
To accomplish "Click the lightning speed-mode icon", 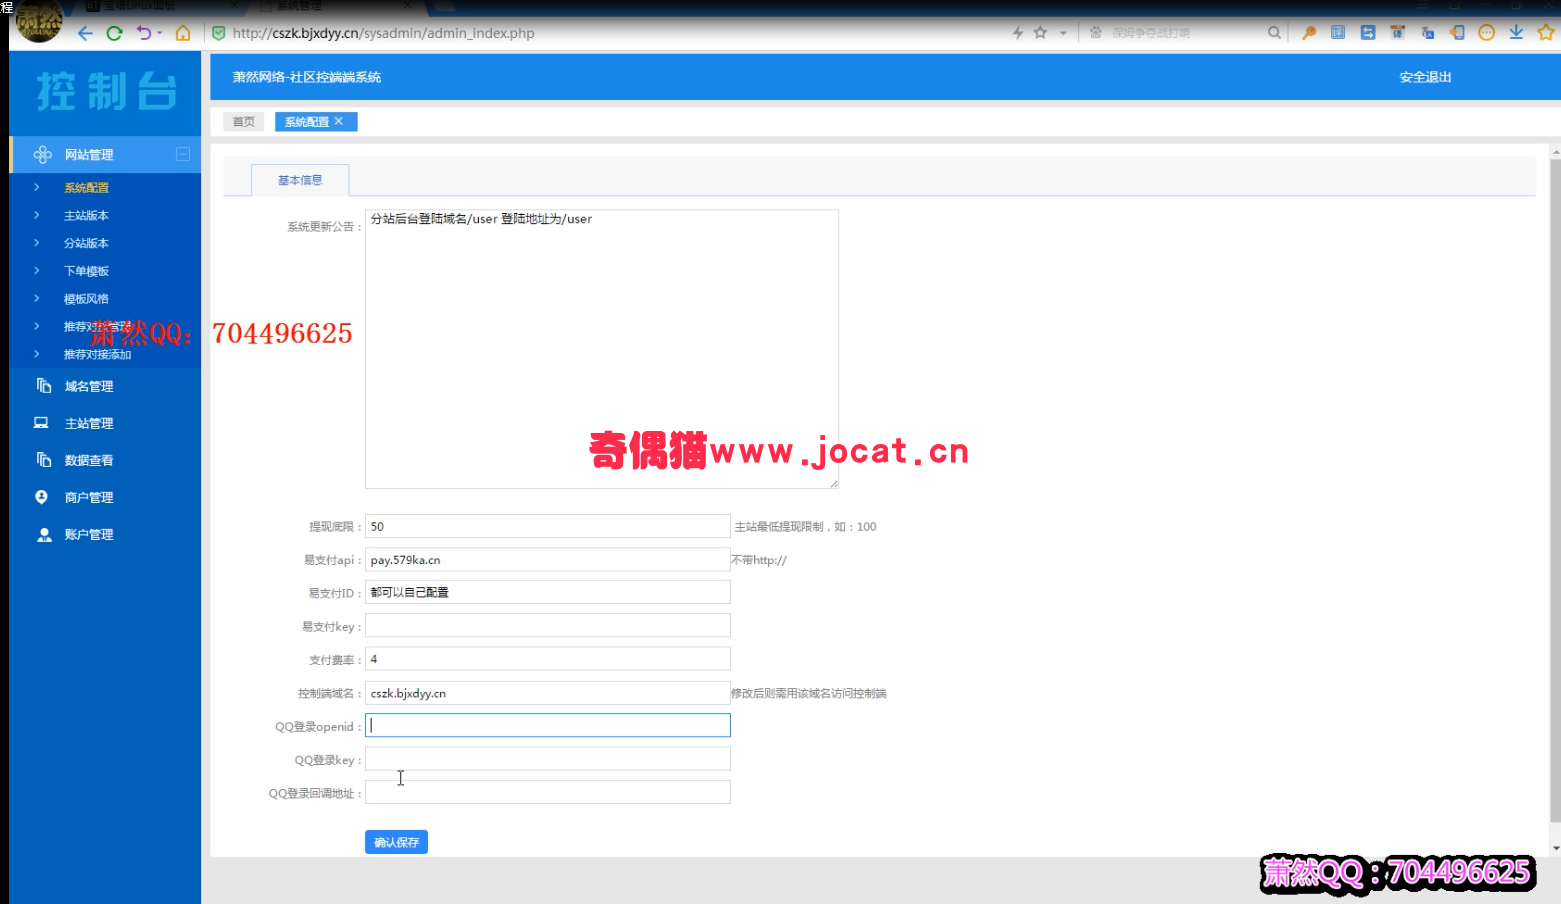I will [x=1018, y=33].
